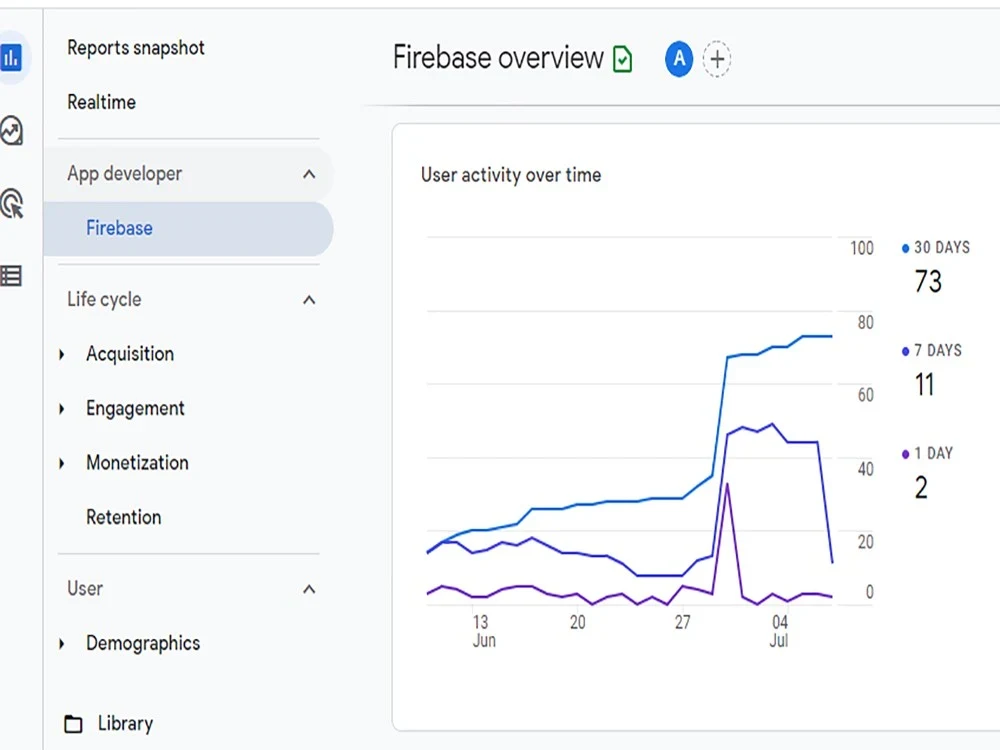Collapse the App developer section
The image size is (1000, 750).
310,173
